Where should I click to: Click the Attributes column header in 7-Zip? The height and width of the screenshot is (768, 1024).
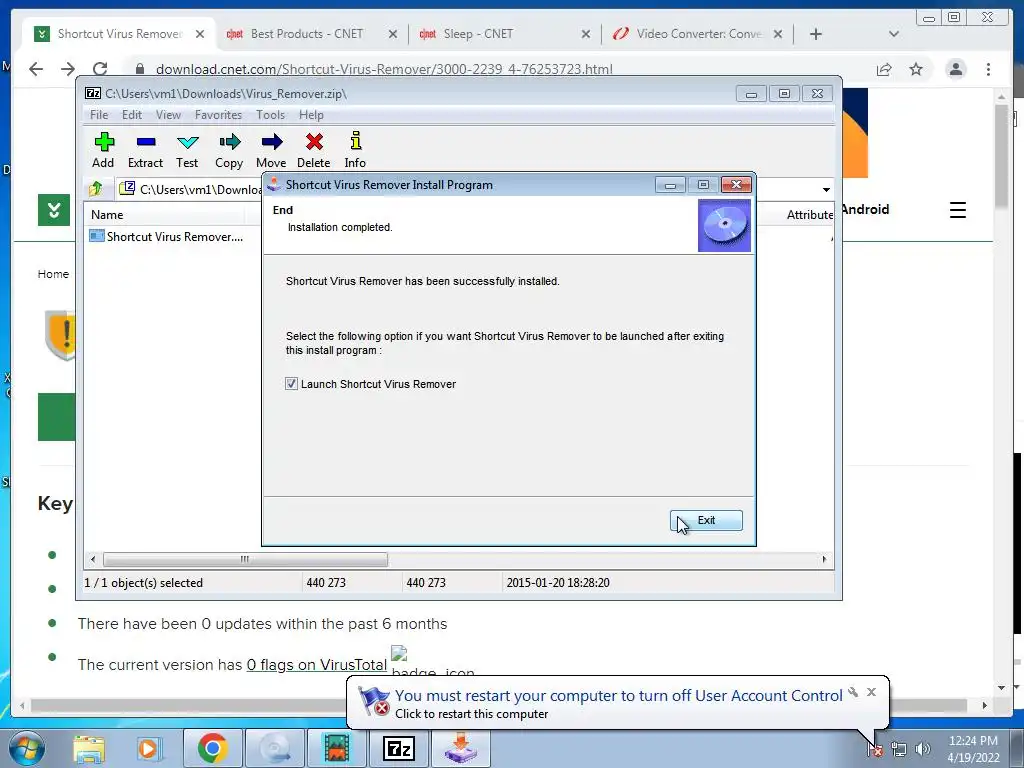coord(809,215)
